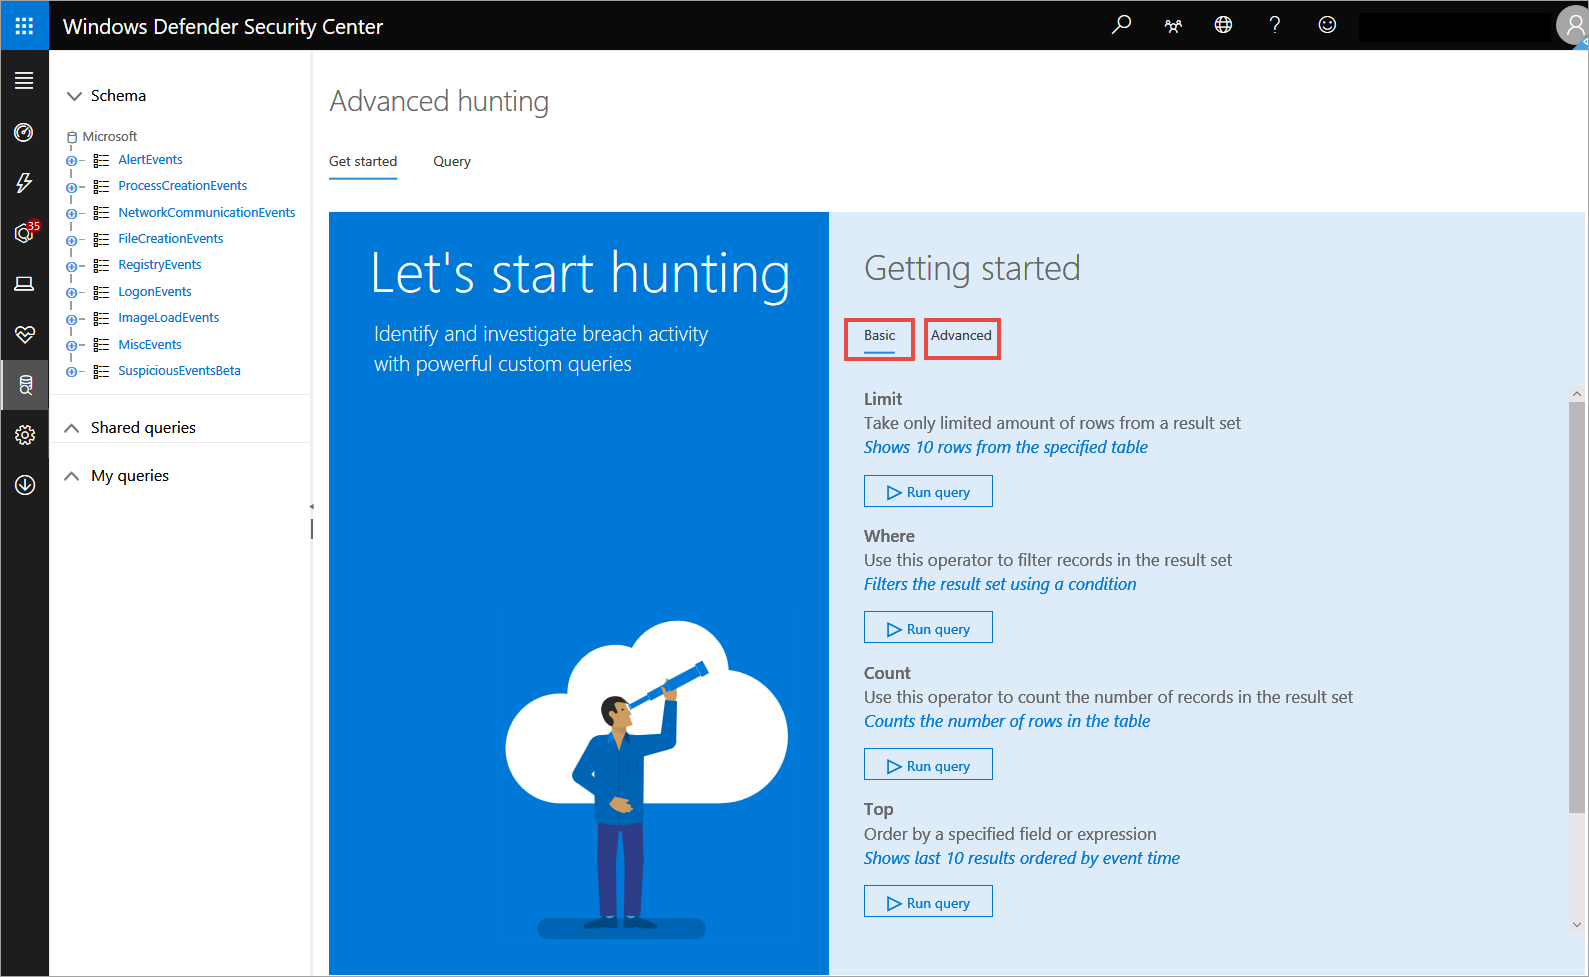Open 'Filters the result set using a condition' link
This screenshot has width=1589, height=977.
tap(1000, 584)
